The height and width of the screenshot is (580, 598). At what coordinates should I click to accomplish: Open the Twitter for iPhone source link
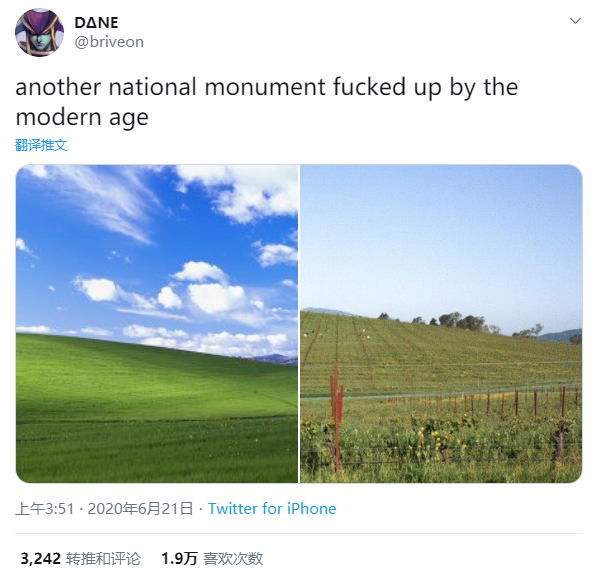[x=272, y=509]
